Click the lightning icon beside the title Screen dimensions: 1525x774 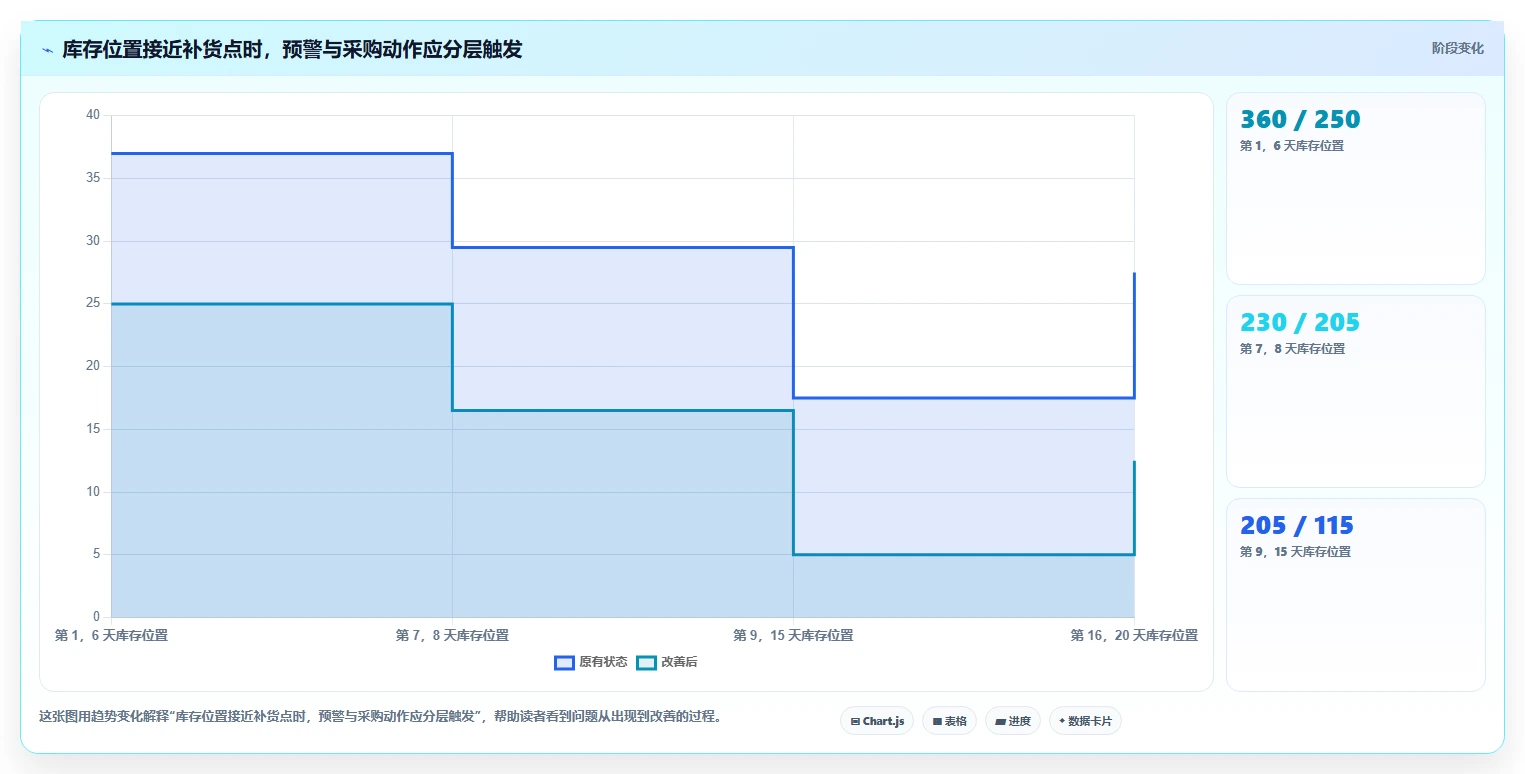click(x=47, y=50)
